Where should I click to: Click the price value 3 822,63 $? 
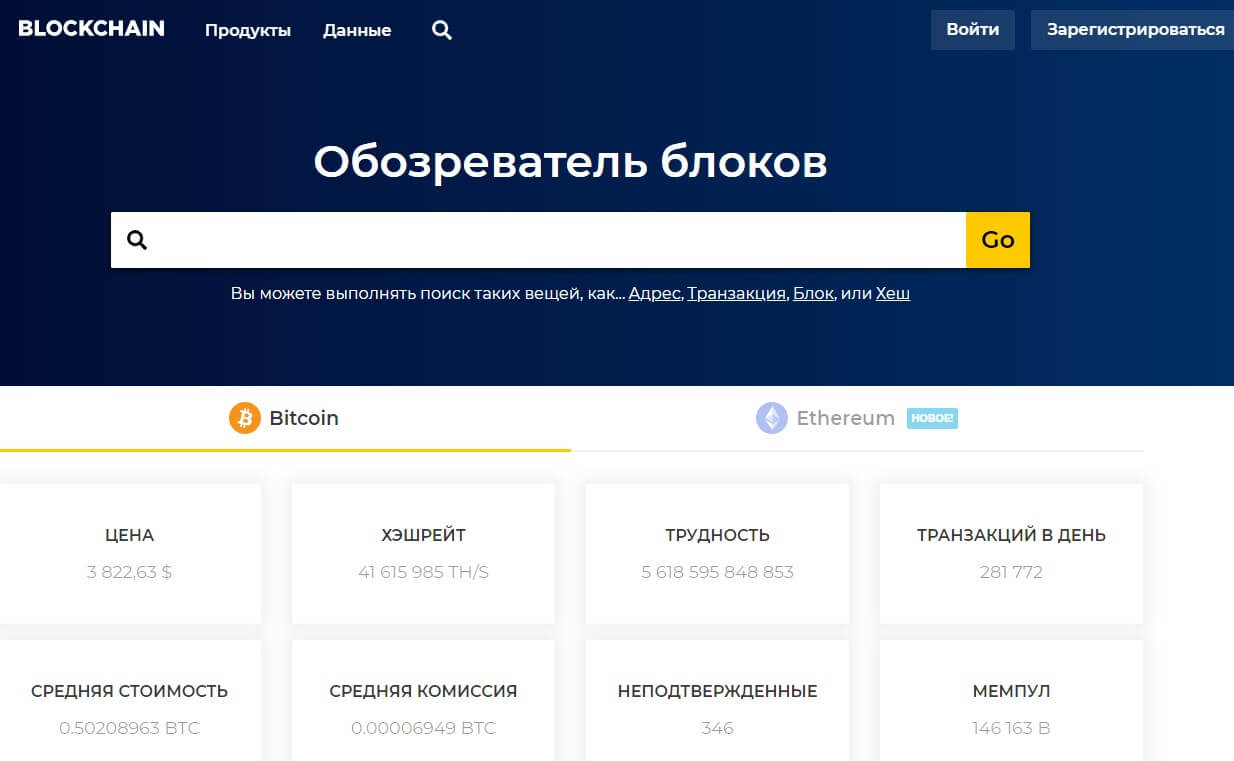pos(129,572)
